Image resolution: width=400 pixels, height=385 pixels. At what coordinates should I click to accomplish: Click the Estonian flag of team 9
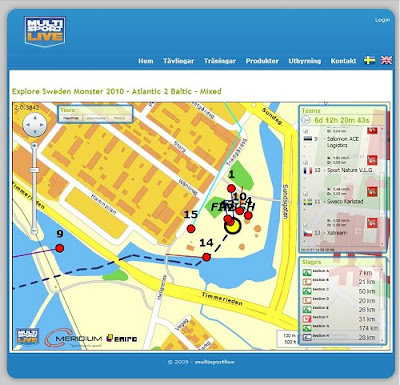point(307,139)
